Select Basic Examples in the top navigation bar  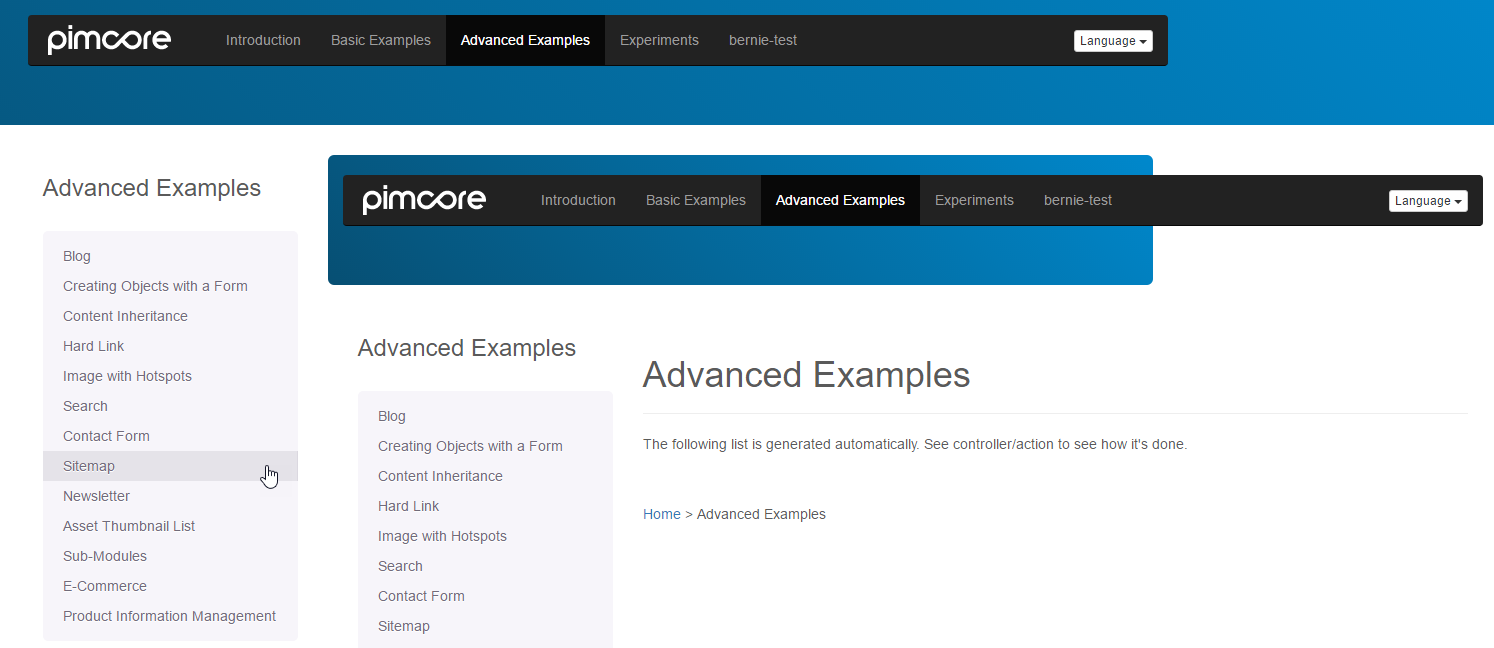381,40
